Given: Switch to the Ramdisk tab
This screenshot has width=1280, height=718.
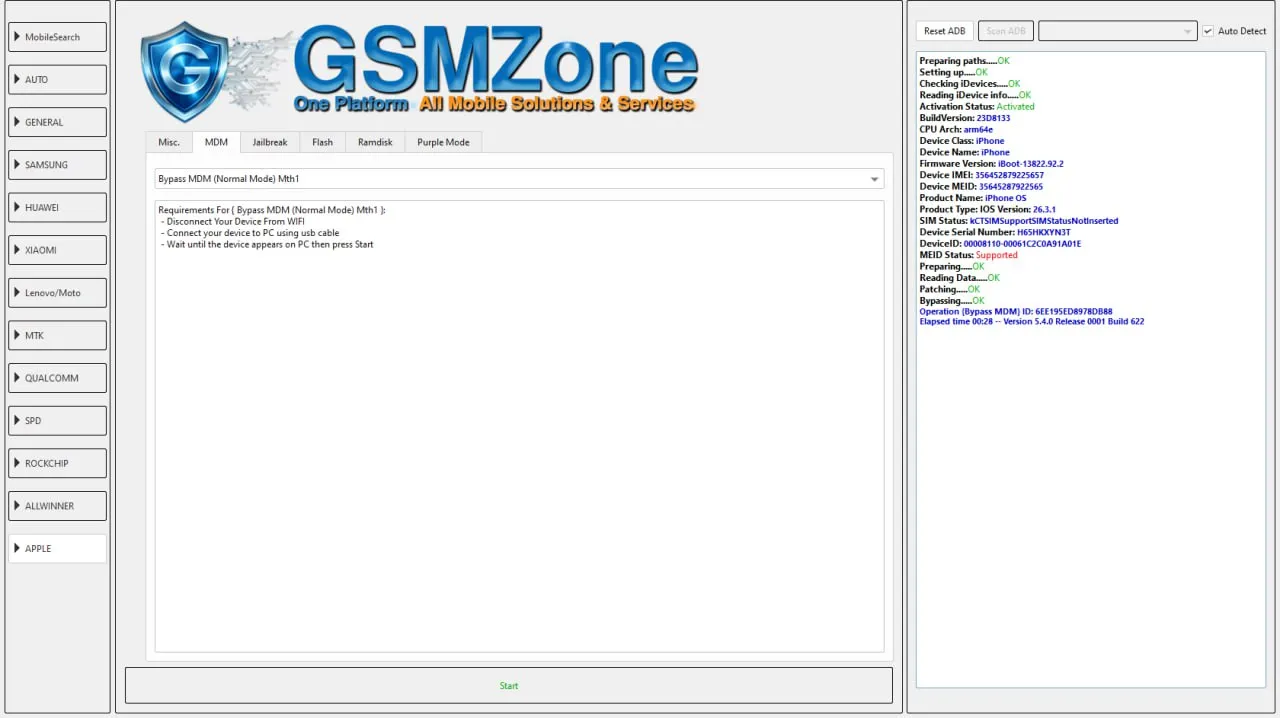Looking at the screenshot, I should point(375,142).
